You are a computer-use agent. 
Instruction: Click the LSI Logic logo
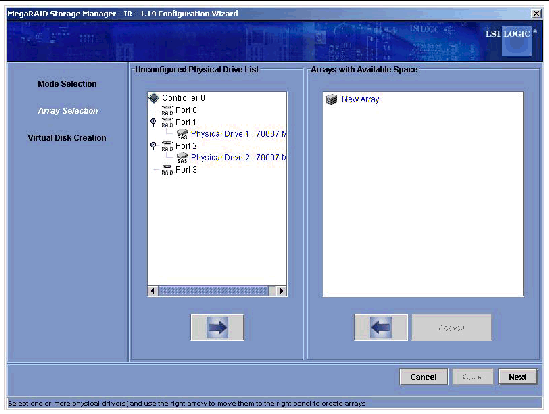511,40
